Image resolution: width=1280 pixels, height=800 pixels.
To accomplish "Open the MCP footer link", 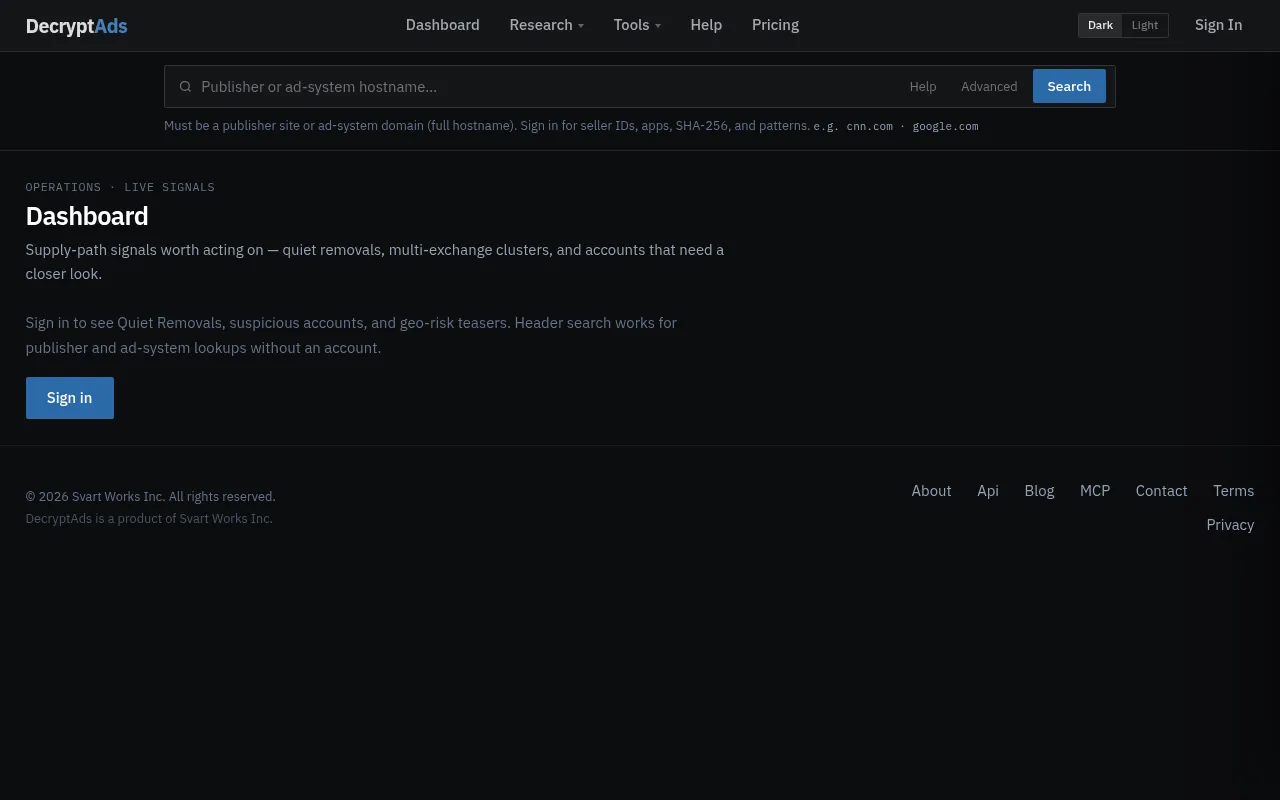I will 1095,491.
